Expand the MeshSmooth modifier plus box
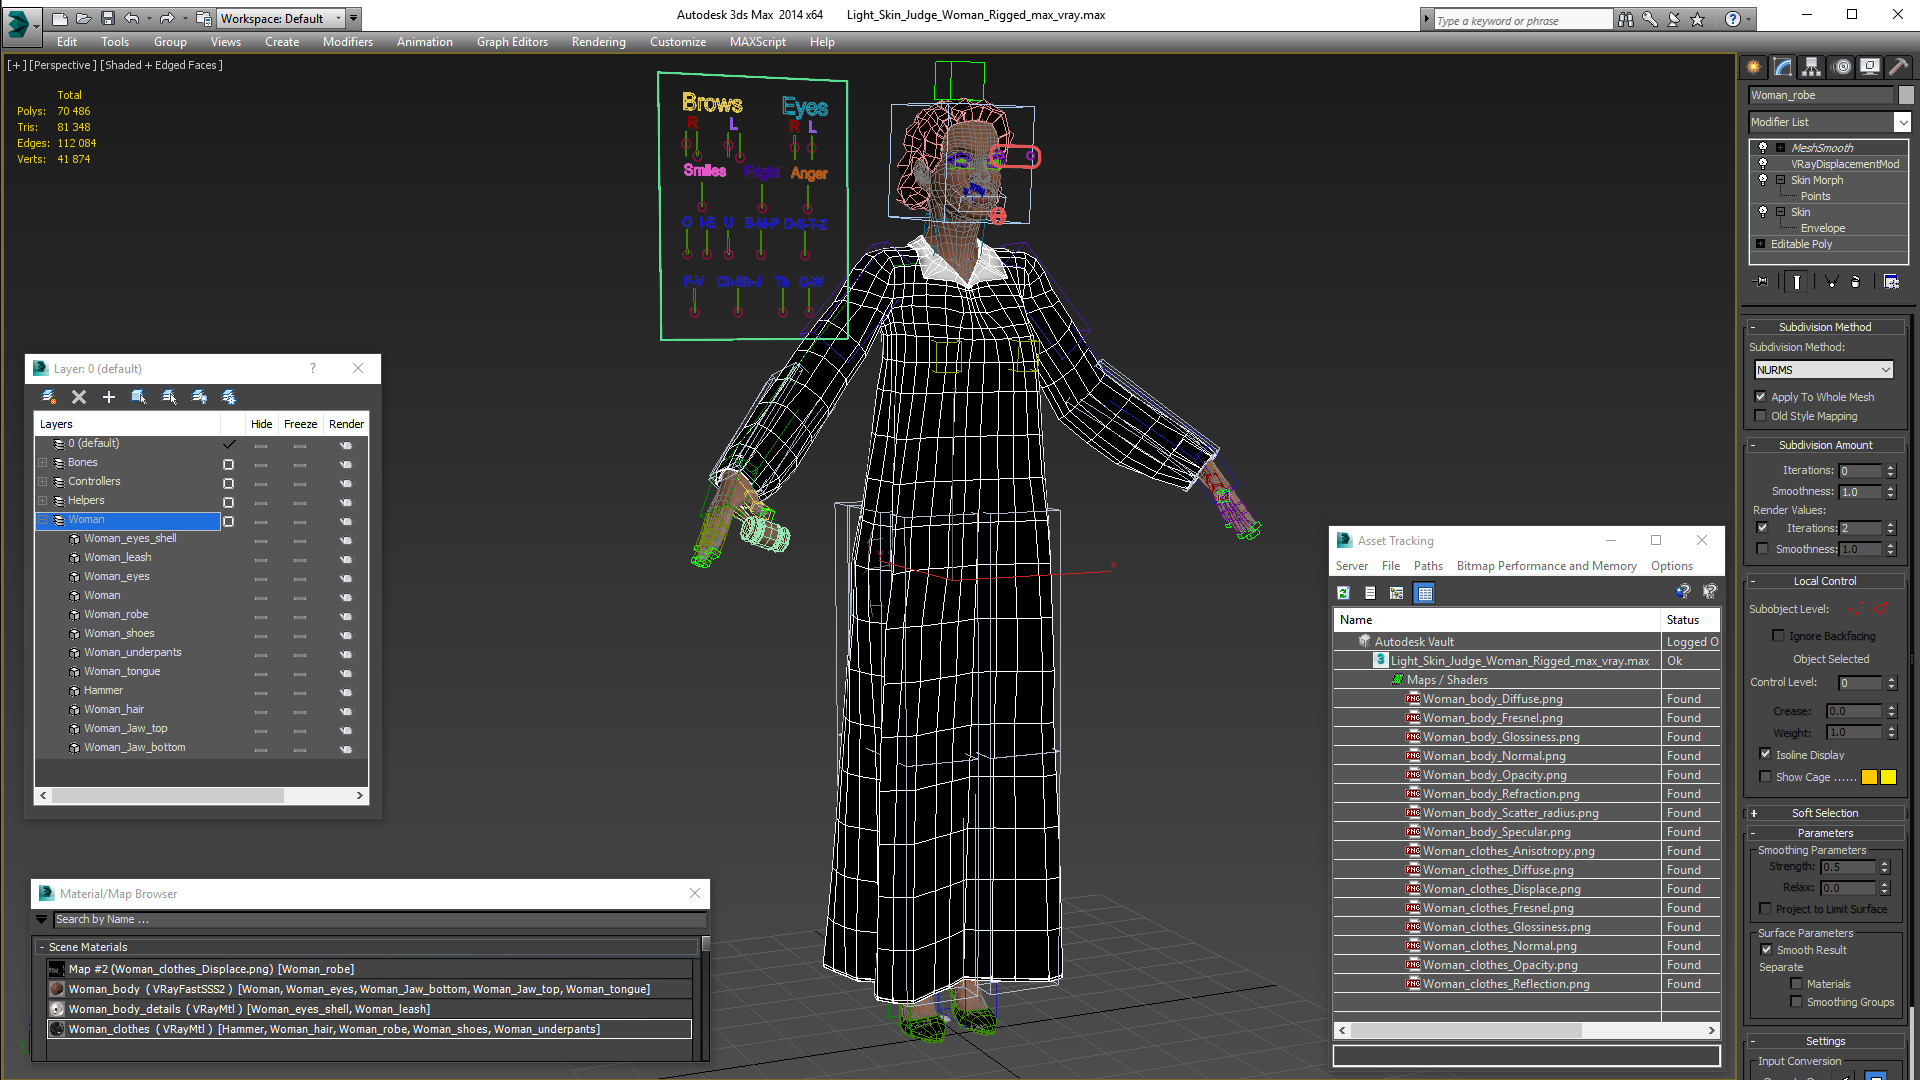The height and width of the screenshot is (1080, 1920). coord(1780,147)
